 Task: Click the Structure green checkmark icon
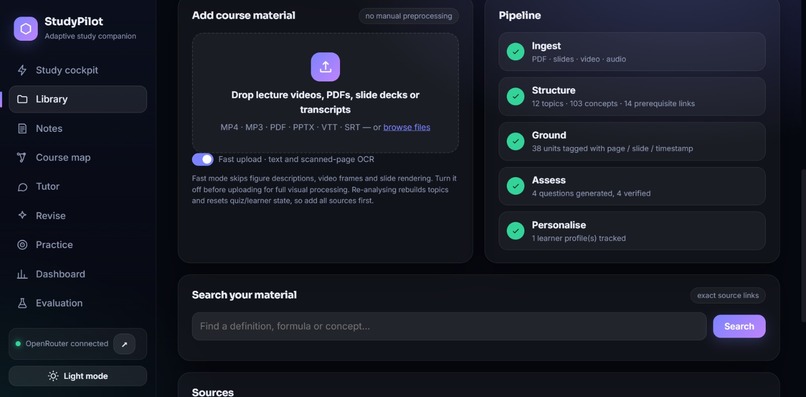tap(516, 96)
